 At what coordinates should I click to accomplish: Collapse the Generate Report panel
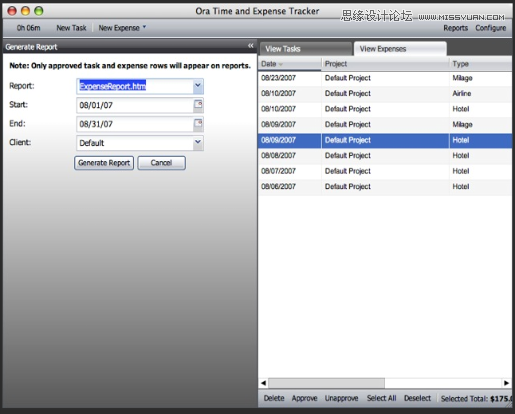point(251,46)
